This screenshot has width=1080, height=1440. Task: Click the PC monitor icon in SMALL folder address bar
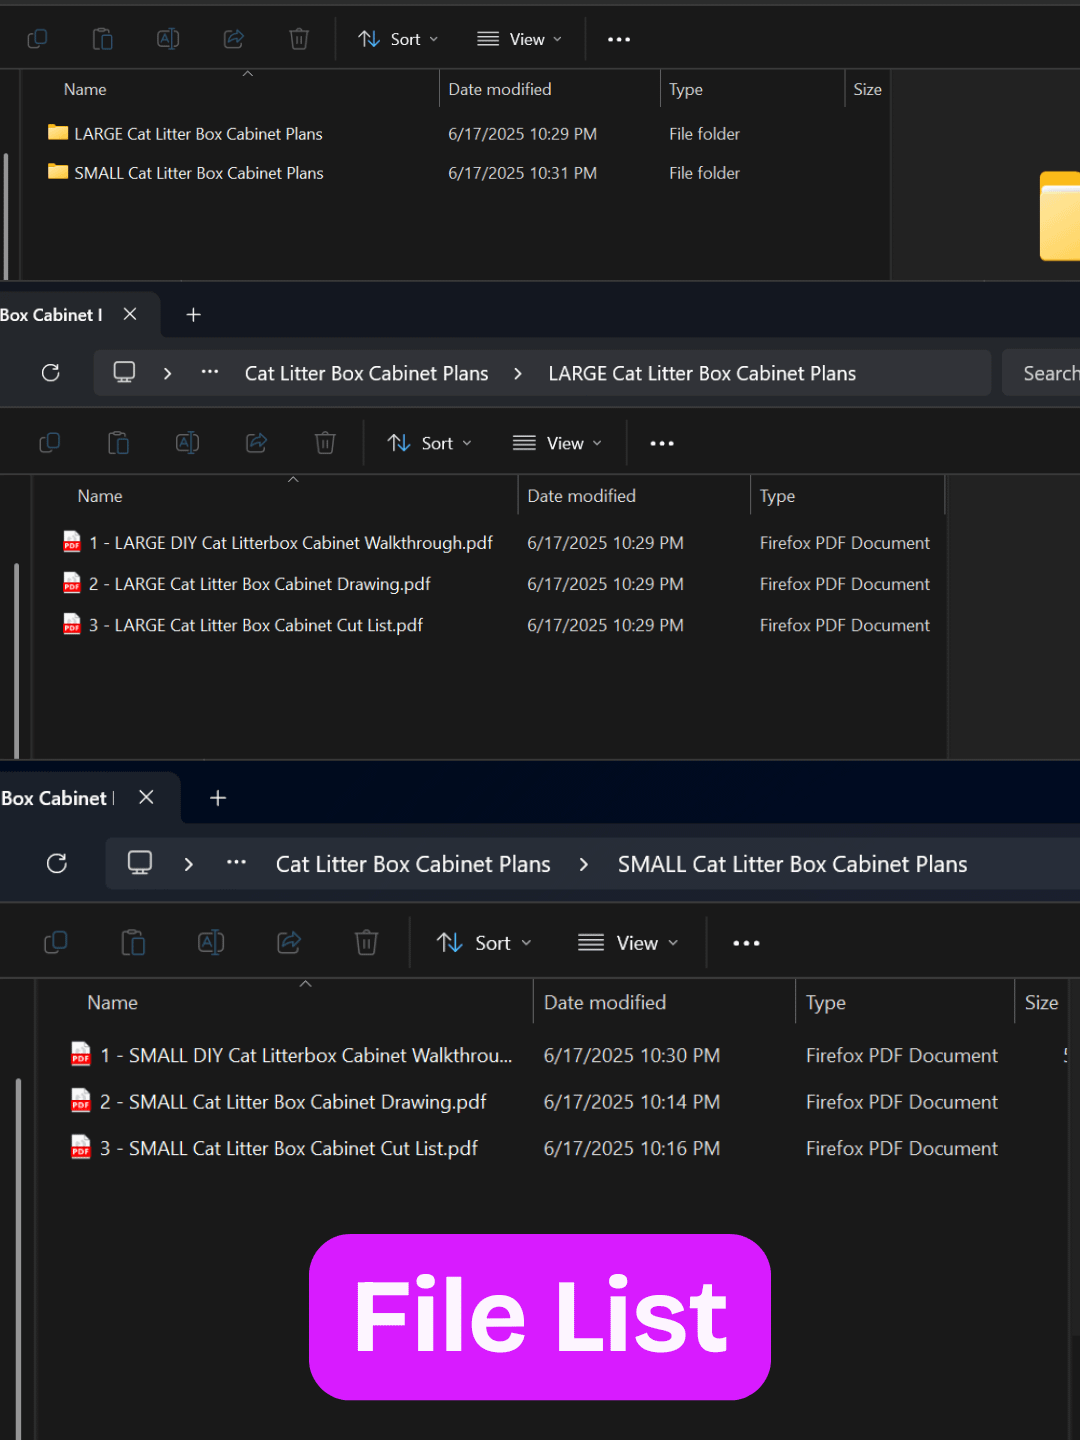click(140, 863)
